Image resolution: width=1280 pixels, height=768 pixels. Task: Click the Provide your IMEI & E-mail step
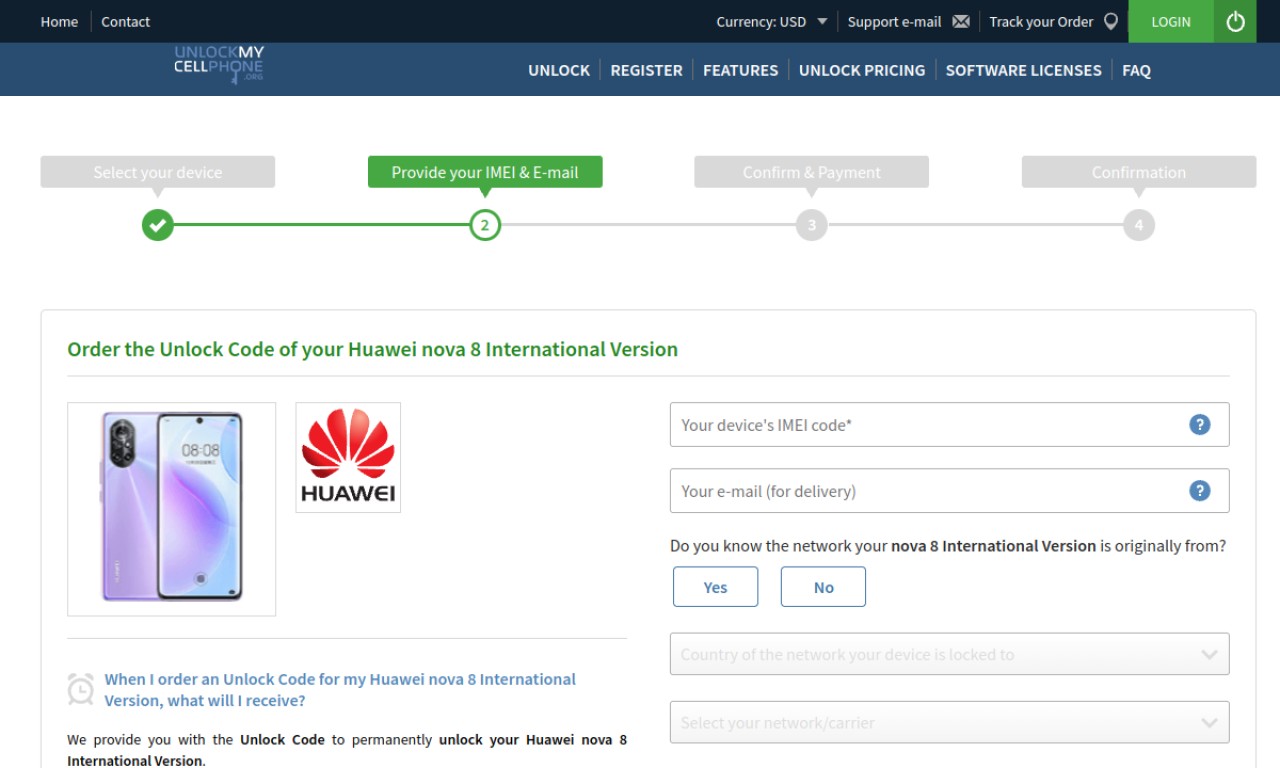tap(485, 172)
